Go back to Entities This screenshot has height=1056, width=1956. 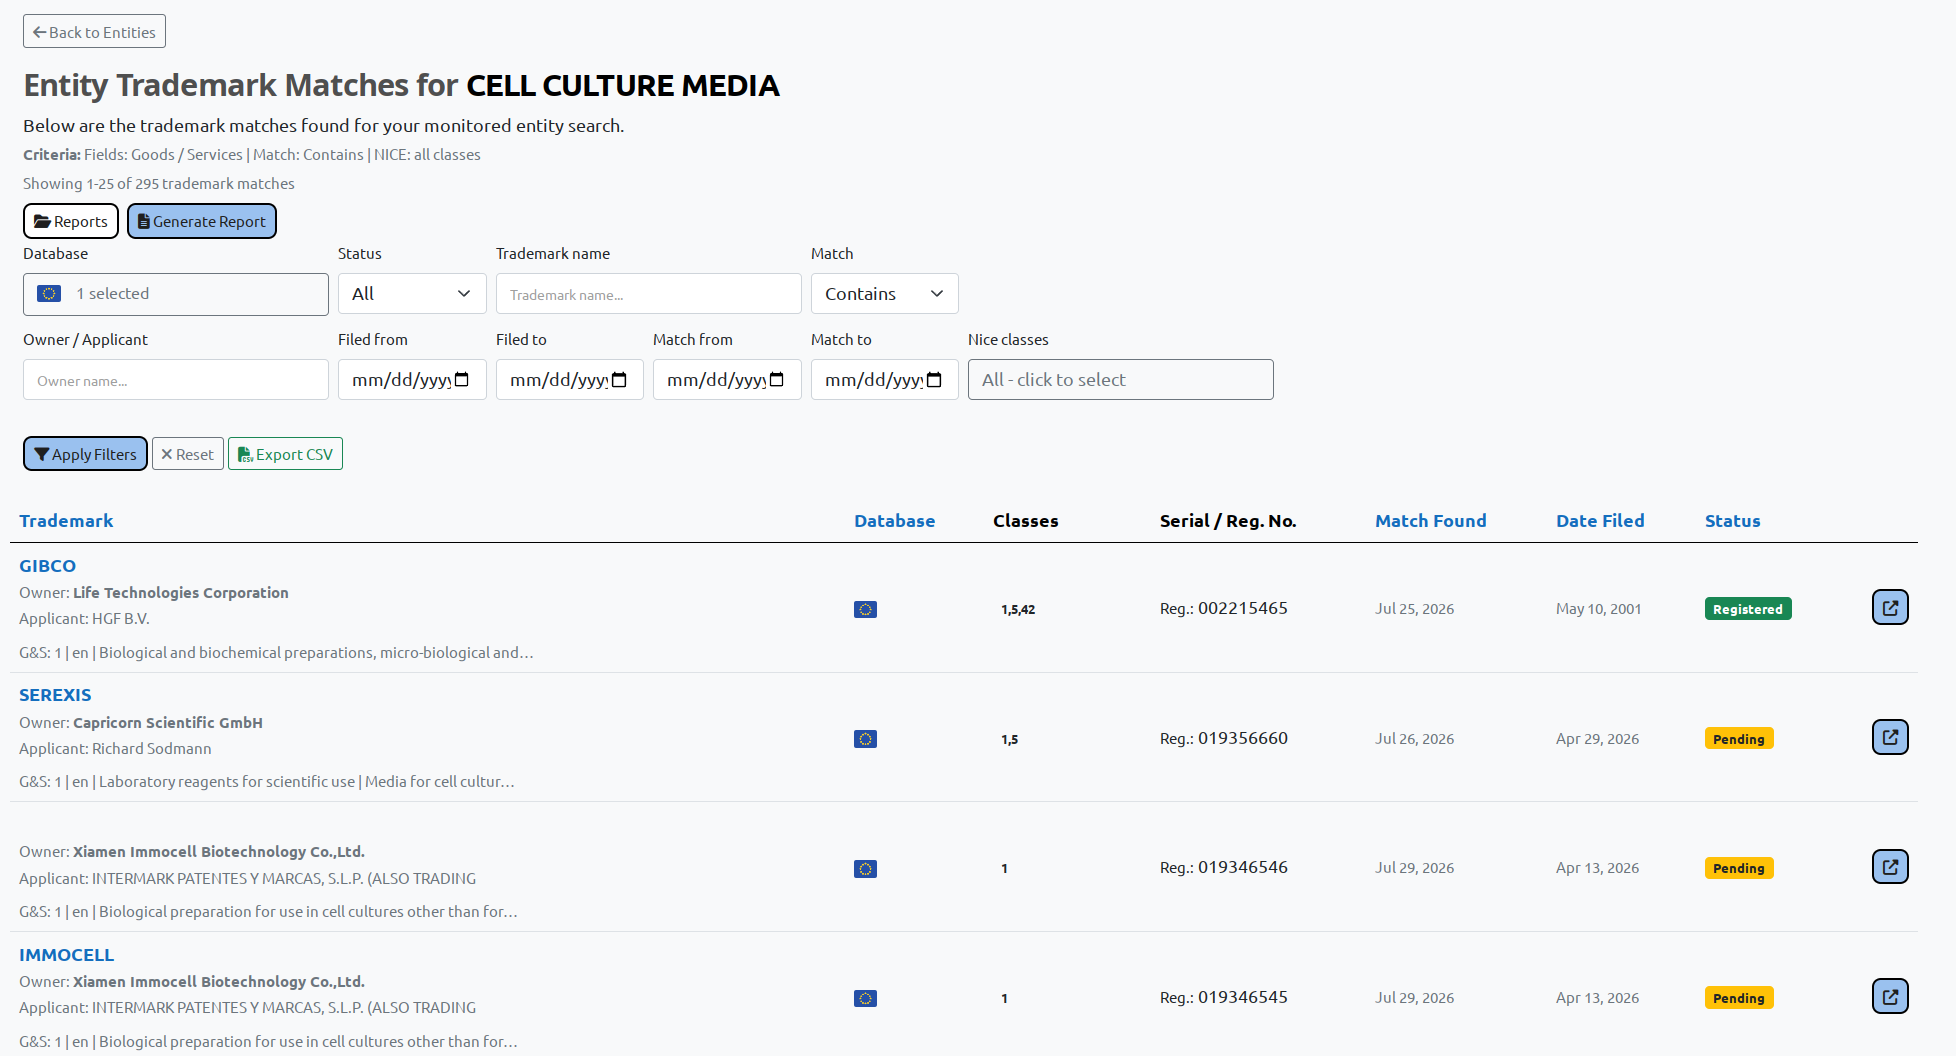(94, 32)
